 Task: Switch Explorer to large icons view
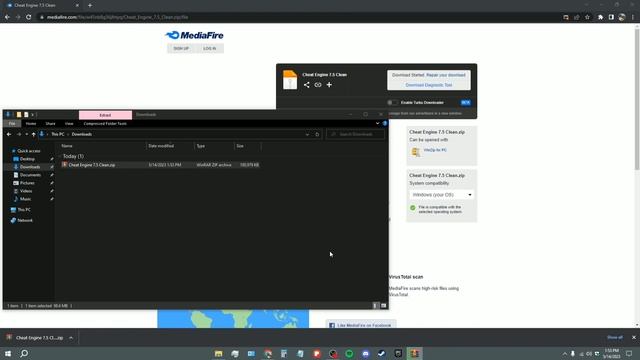coord(383,305)
